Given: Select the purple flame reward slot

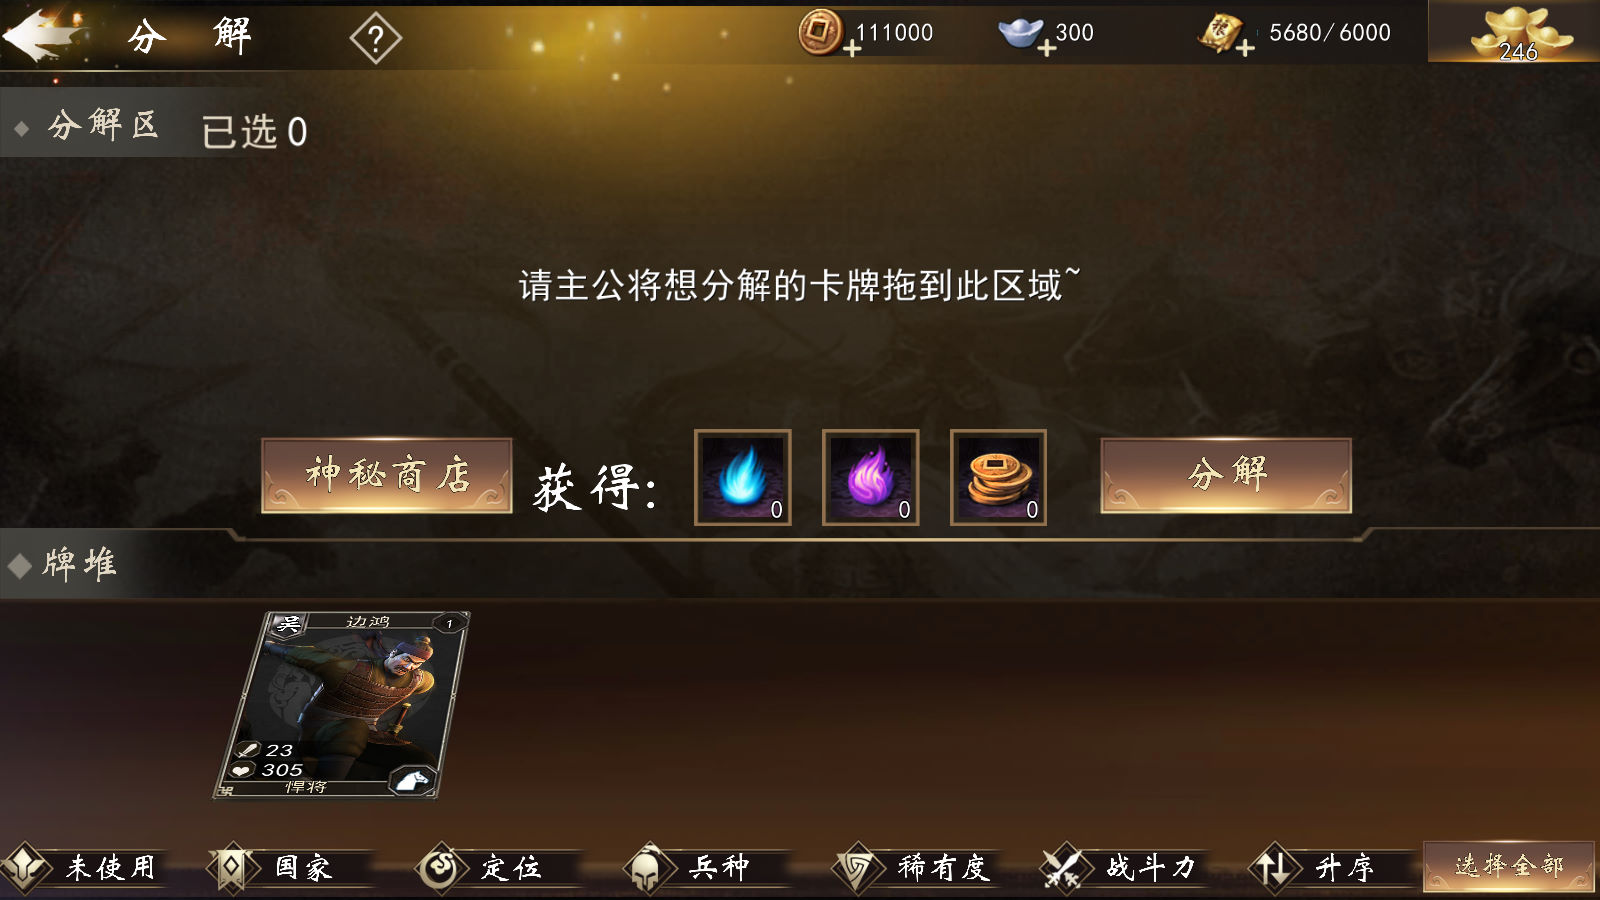Looking at the screenshot, I should click(x=871, y=477).
